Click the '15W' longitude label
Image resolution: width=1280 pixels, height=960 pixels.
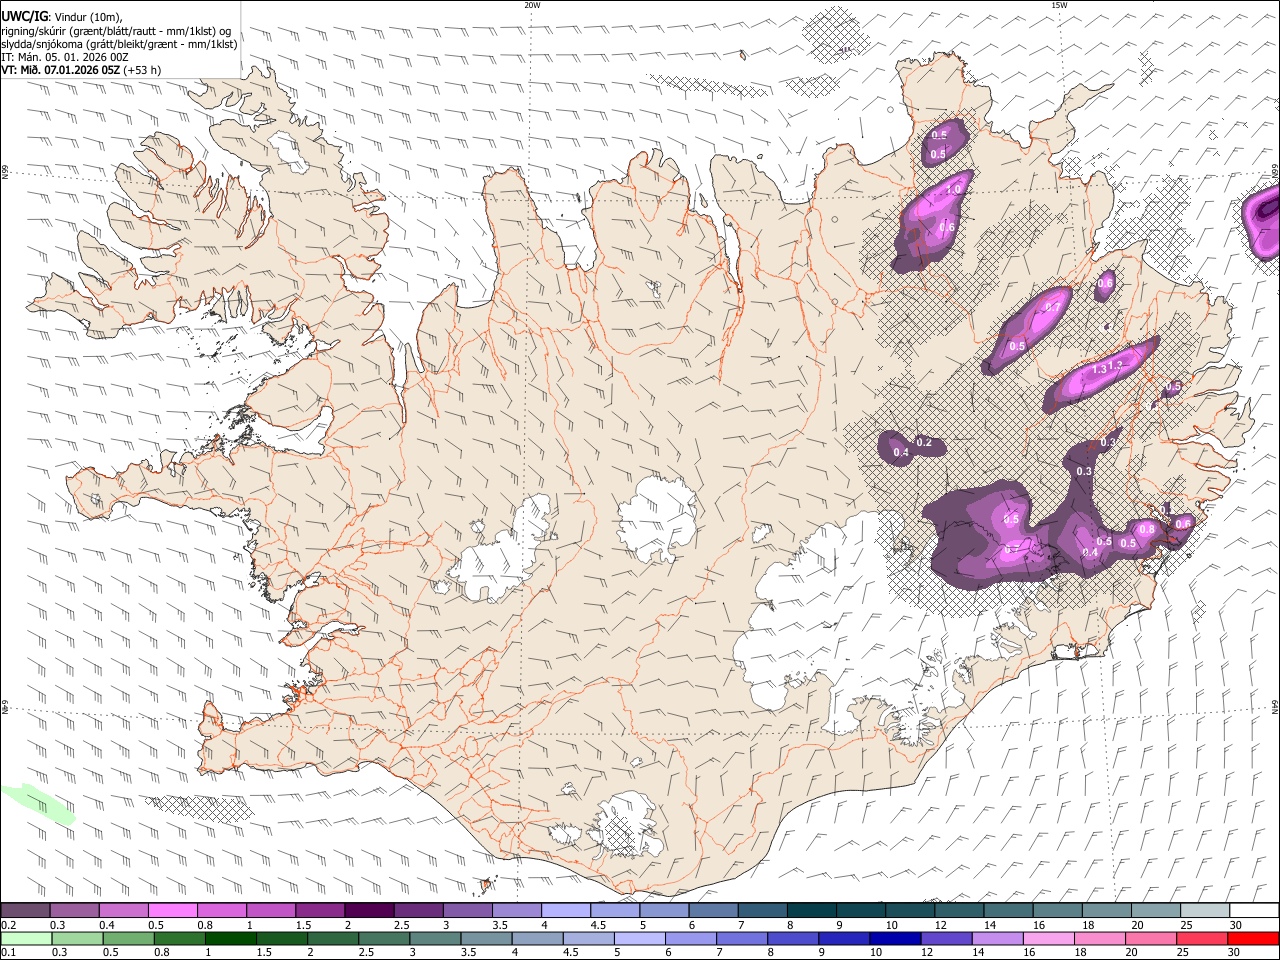1059,4
